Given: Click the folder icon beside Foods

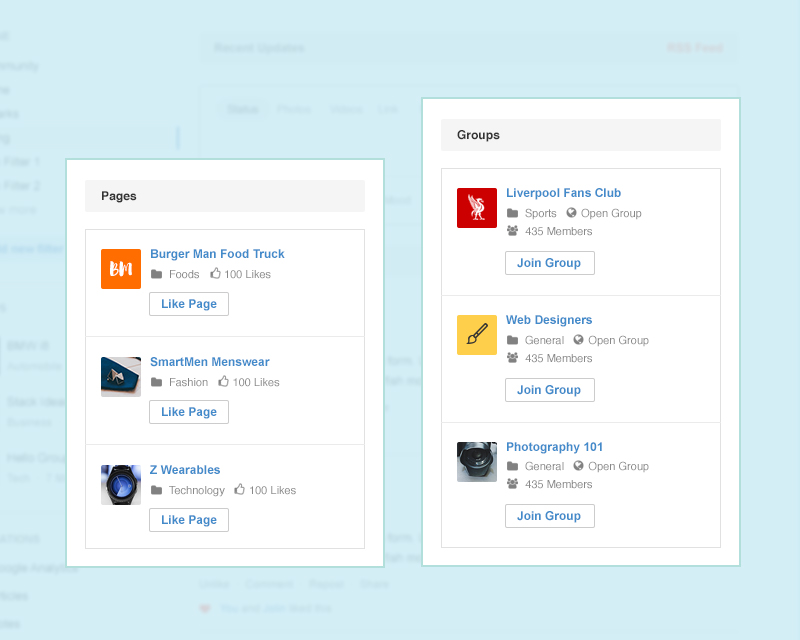Looking at the screenshot, I should (x=157, y=275).
